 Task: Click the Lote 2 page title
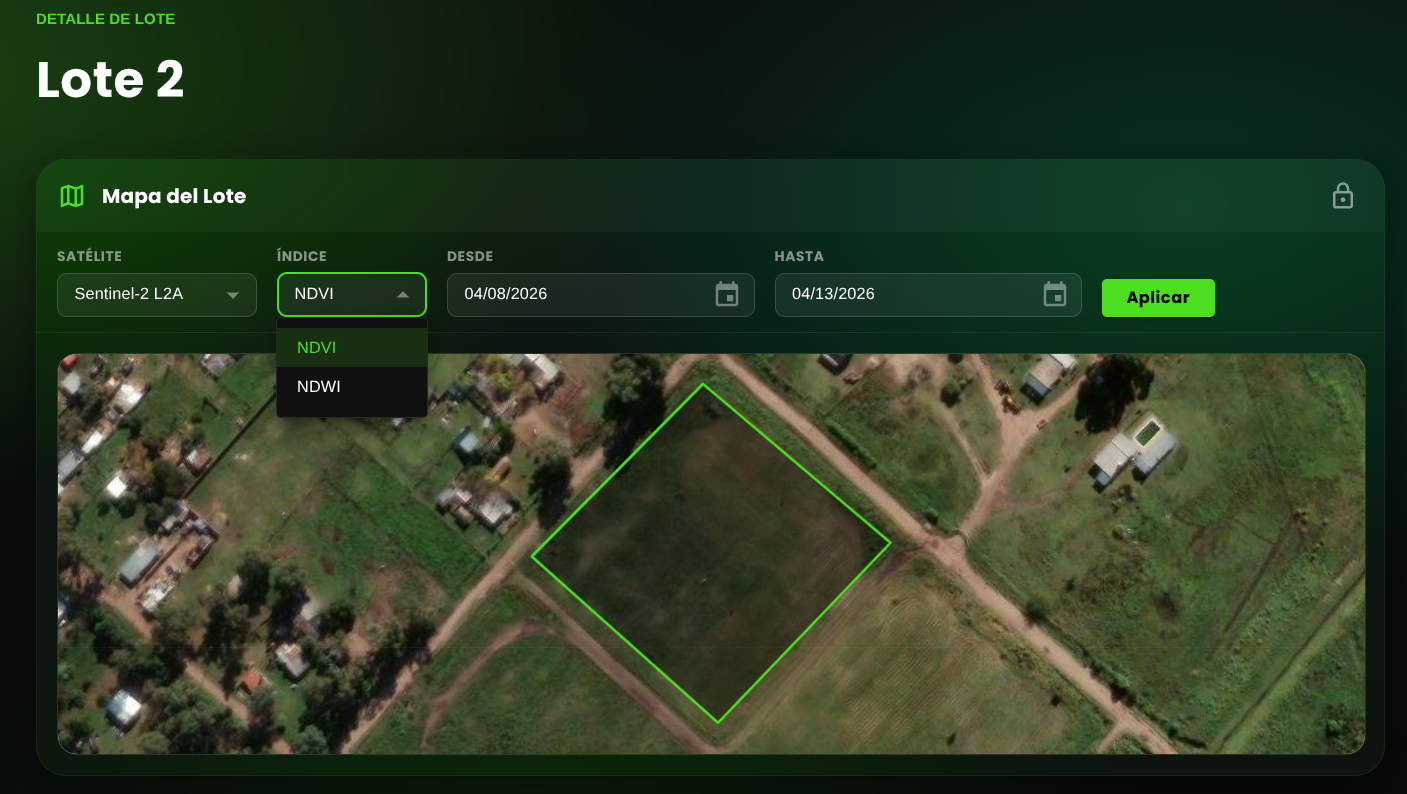110,80
